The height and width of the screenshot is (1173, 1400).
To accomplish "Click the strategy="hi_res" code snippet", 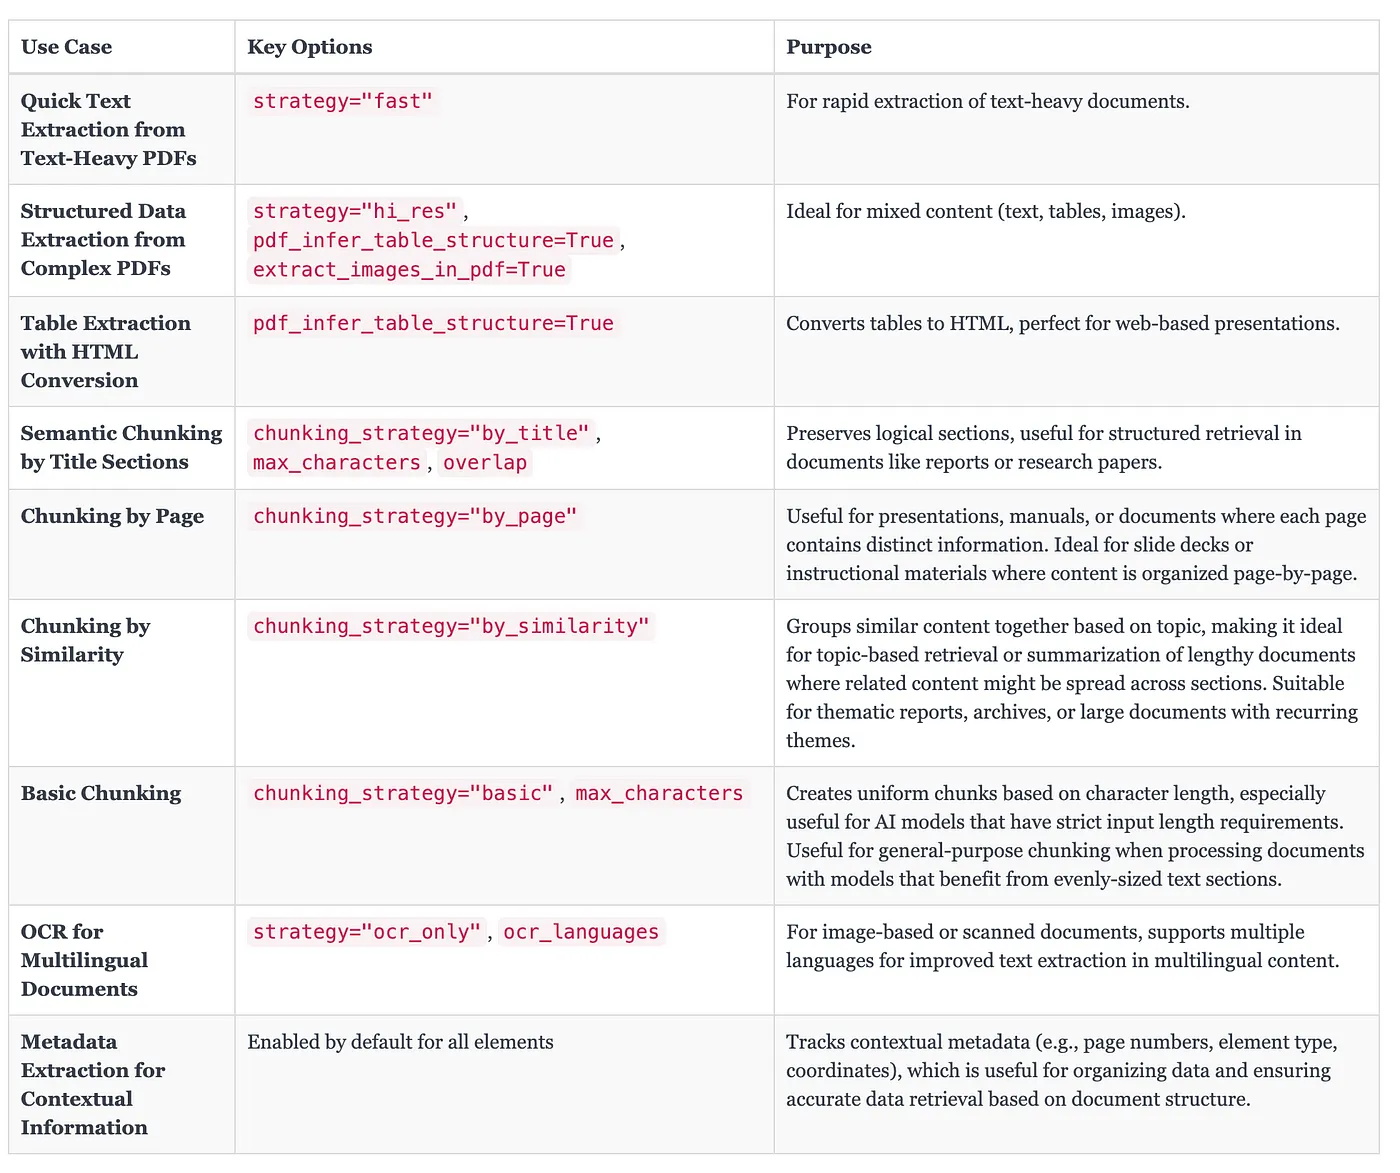I will pos(355,211).
